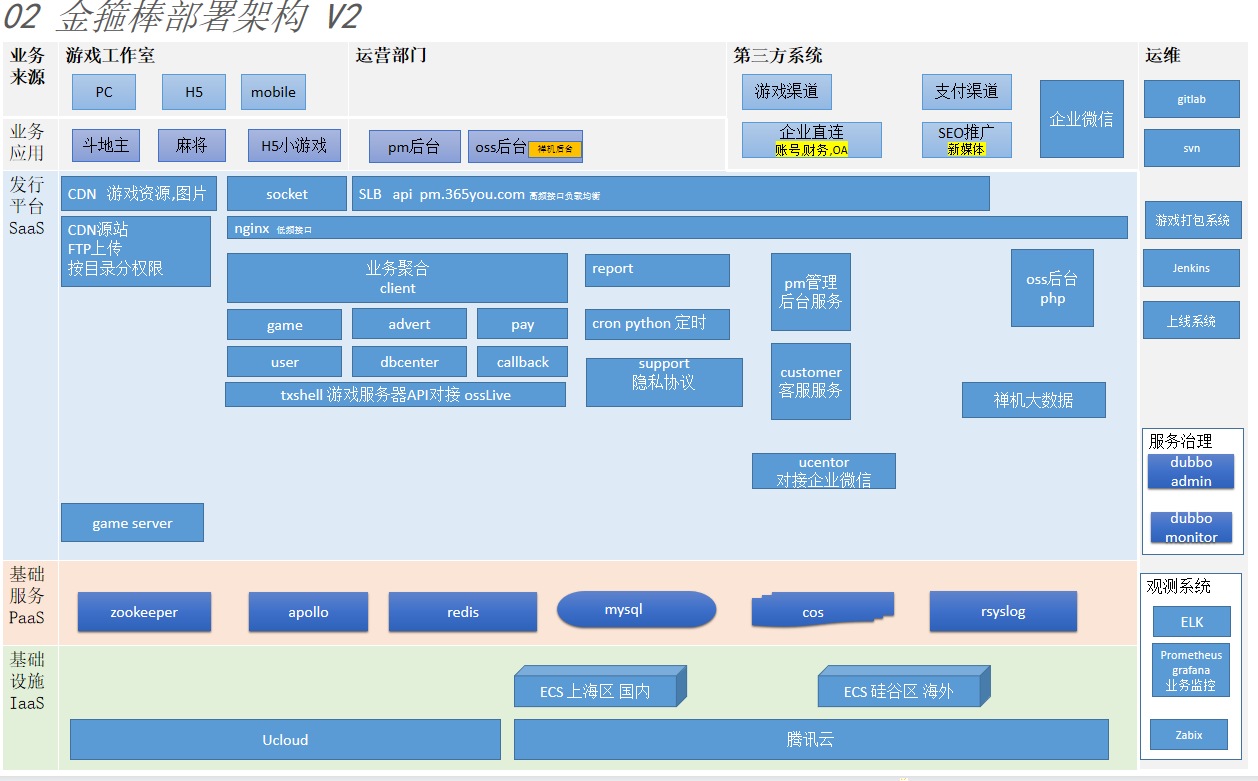This screenshot has height=781, width=1258.
Task: Select the CDN源站 FTP上传 box
Action: click(136, 251)
